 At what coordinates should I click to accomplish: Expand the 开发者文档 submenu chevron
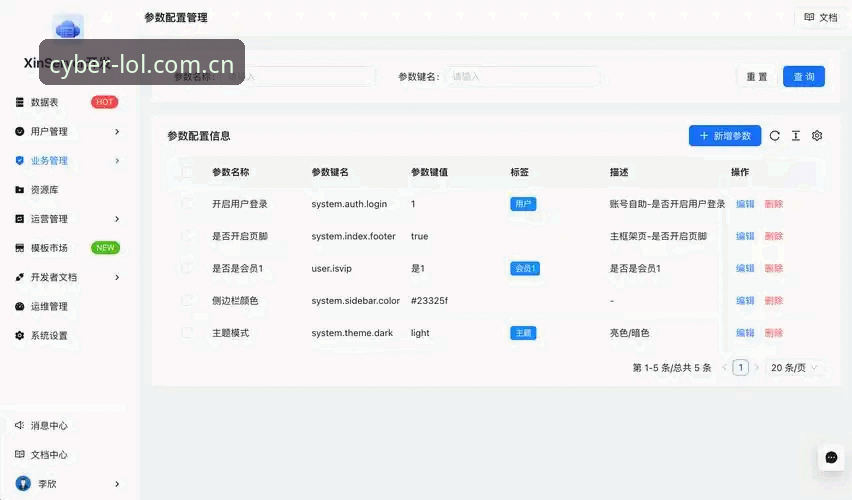click(117, 277)
